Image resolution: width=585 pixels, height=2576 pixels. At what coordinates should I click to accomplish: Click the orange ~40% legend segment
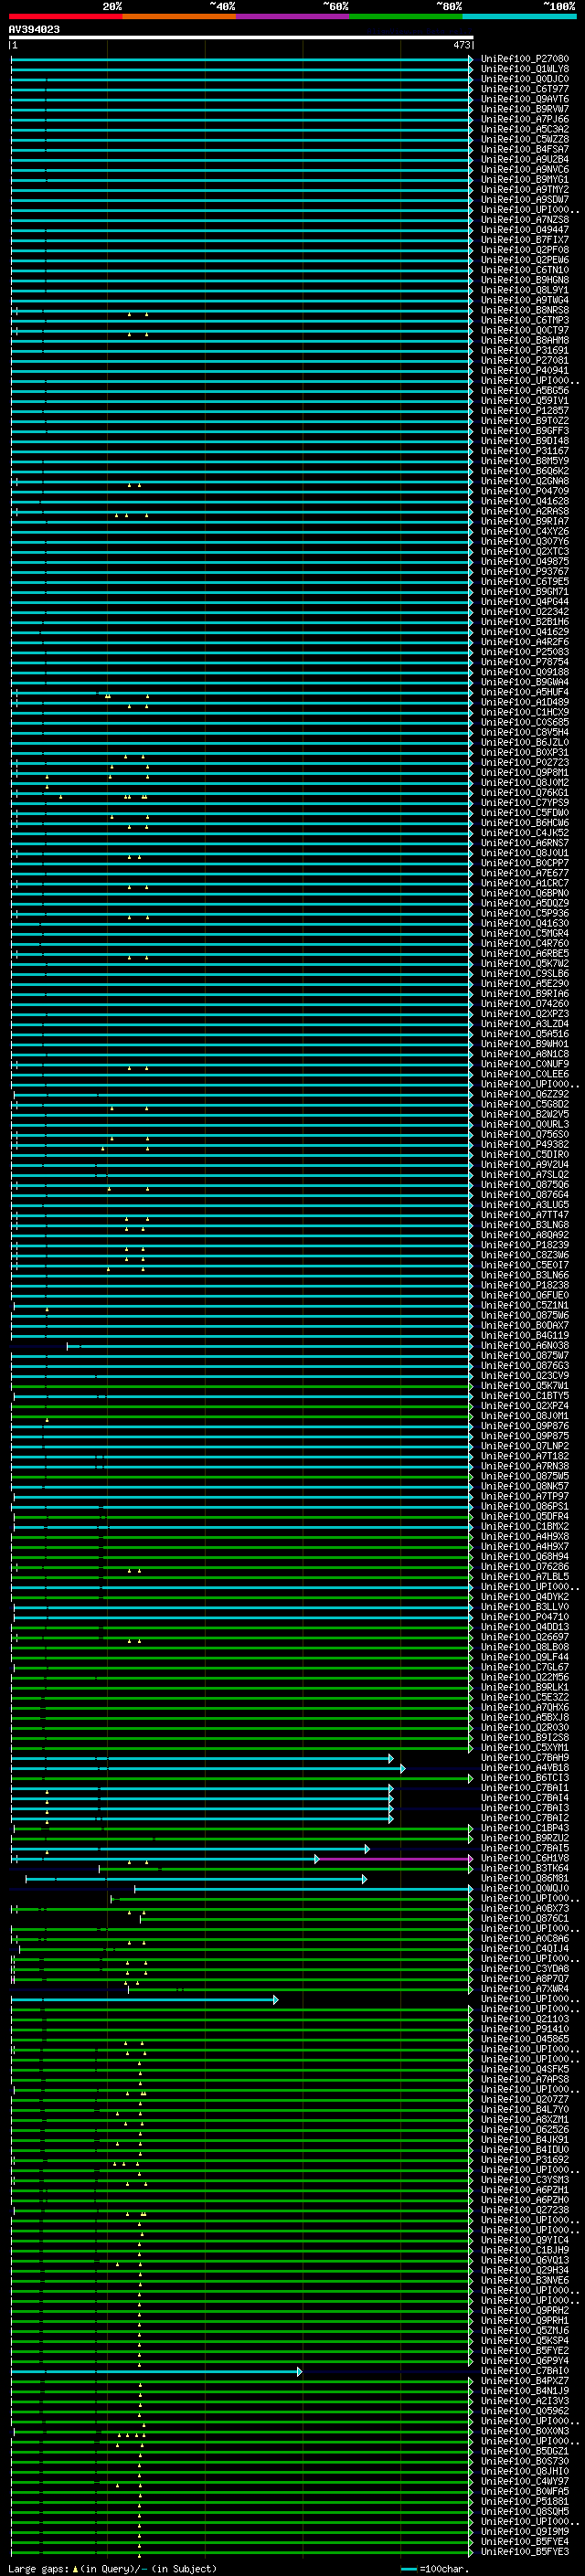click(179, 16)
